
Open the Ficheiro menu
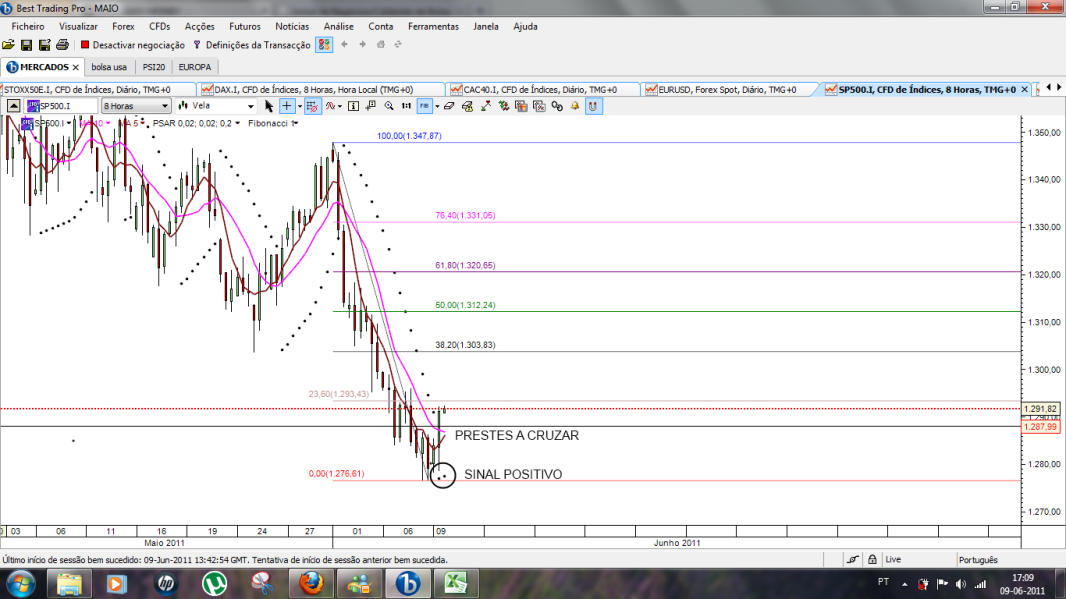pos(28,27)
